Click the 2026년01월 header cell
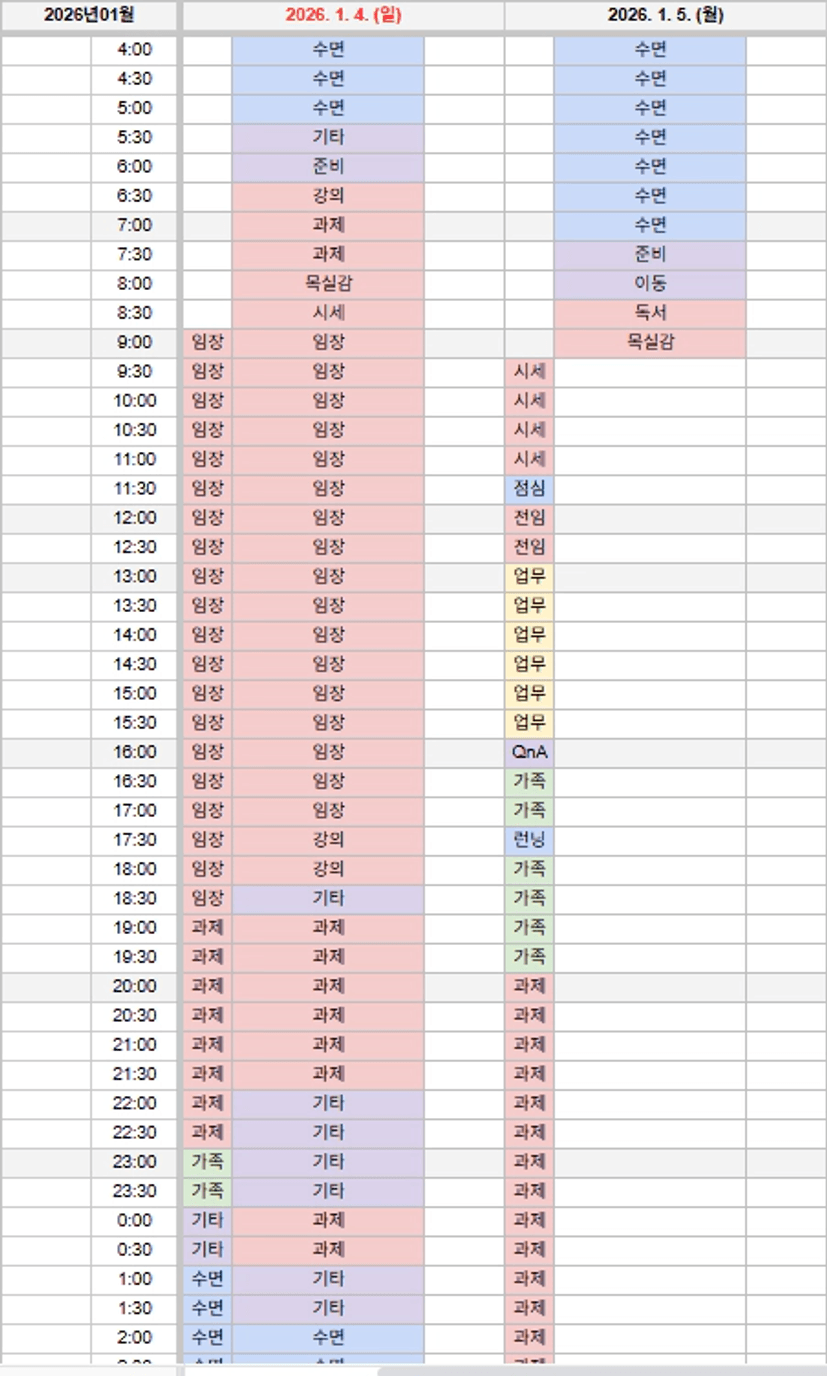Viewport: 827px width, 1376px height. click(89, 15)
